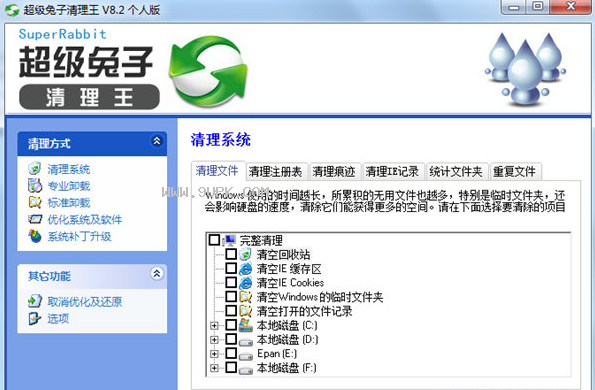This screenshot has height=390, width=595.
Task: Select the 完整清理 tree label
Action: click(x=261, y=241)
